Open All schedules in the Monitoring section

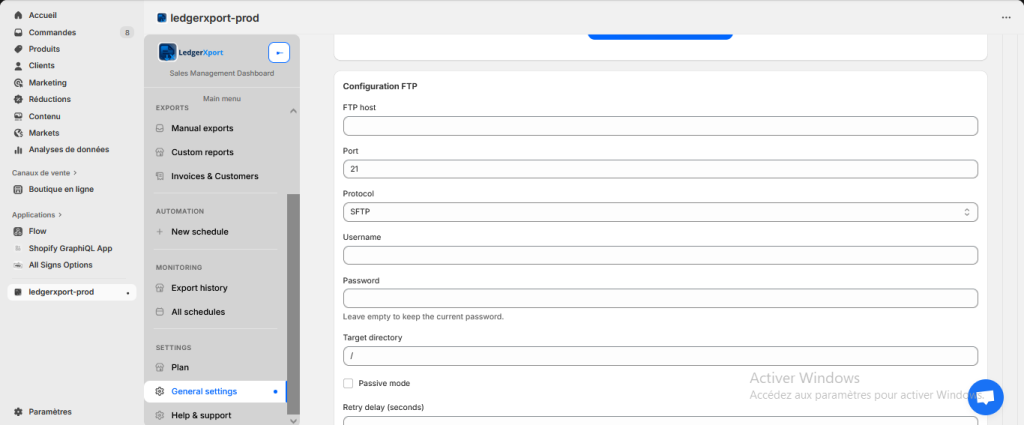click(x=197, y=312)
